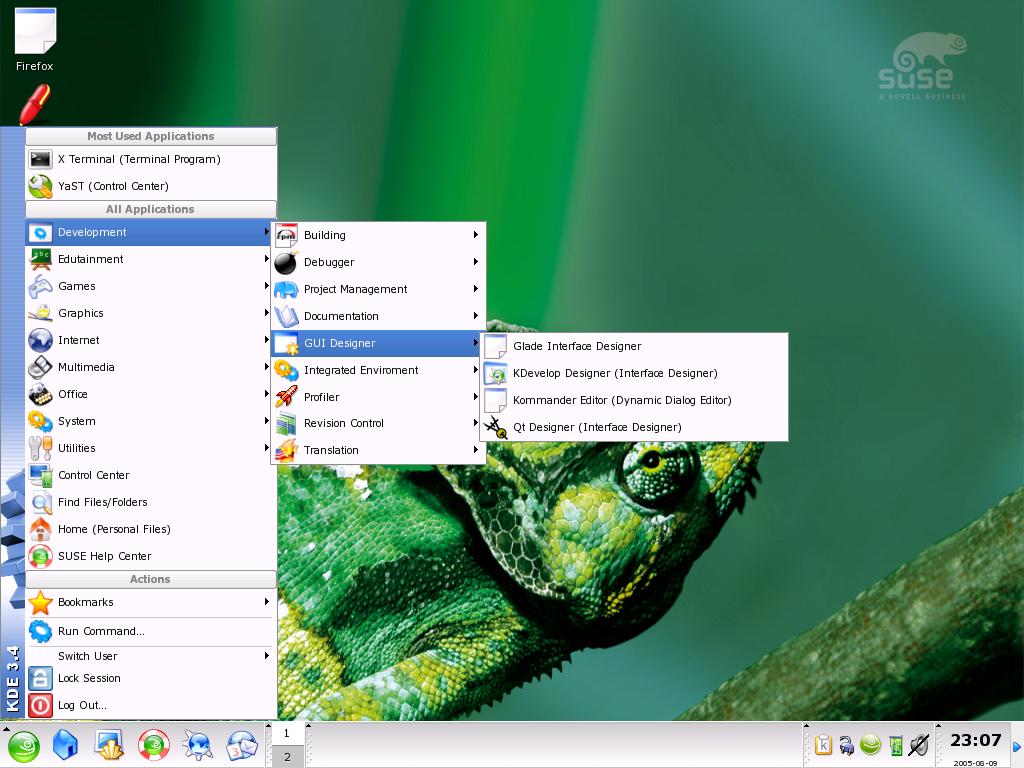The width and height of the screenshot is (1024, 768).
Task: Click the clock showing 23:07
Action: pyautogui.click(x=975, y=741)
